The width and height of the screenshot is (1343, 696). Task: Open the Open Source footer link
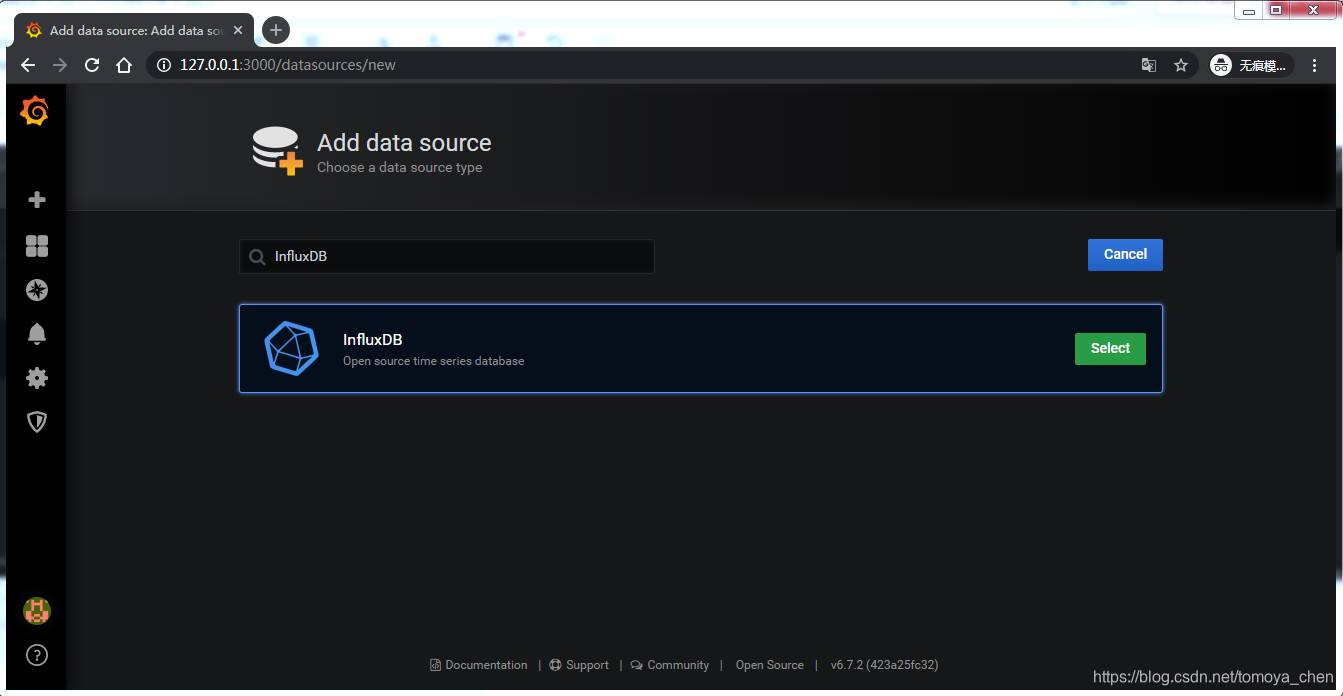click(x=770, y=665)
